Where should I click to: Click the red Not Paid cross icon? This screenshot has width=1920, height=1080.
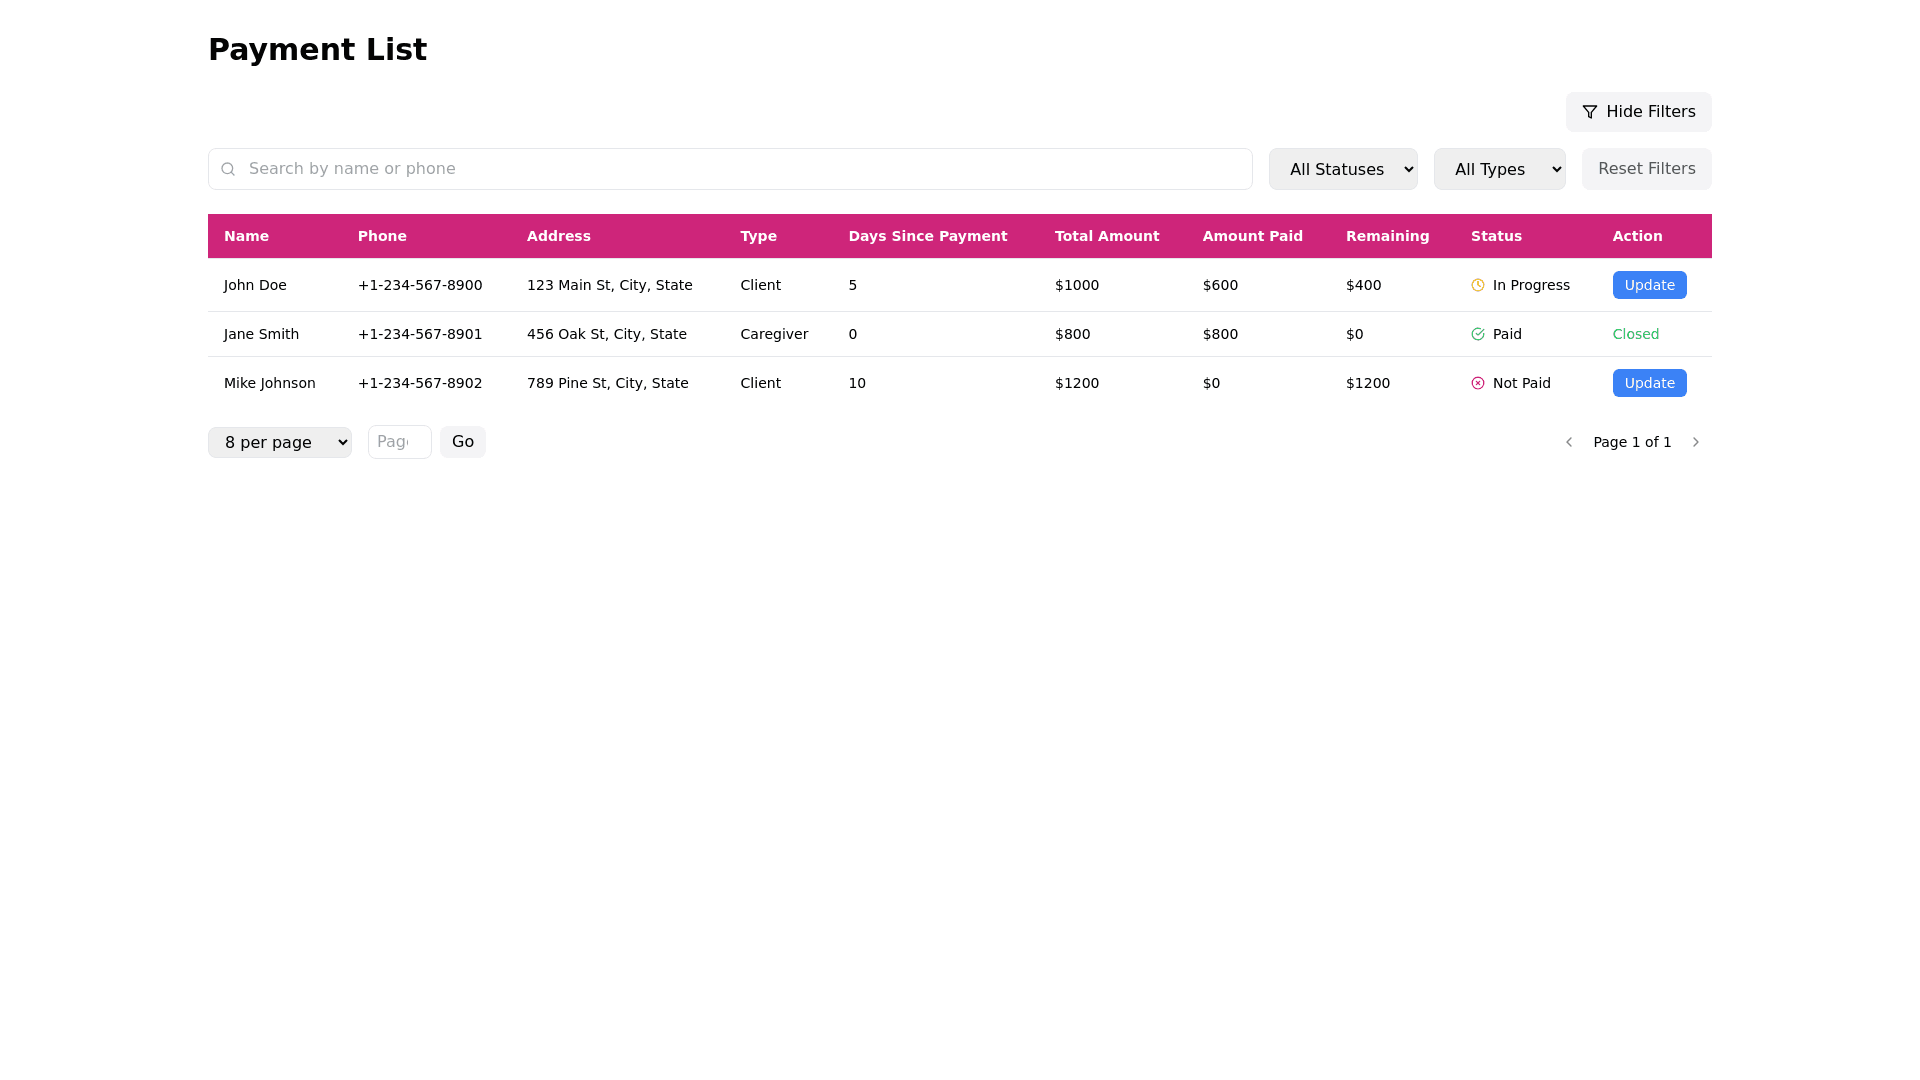point(1478,383)
